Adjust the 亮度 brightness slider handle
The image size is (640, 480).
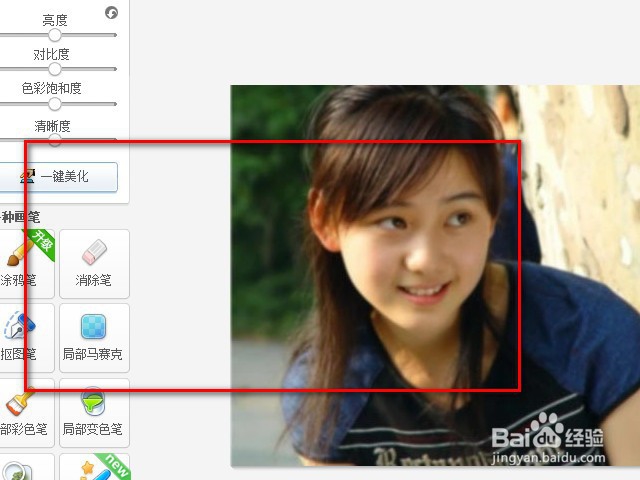pos(54,35)
